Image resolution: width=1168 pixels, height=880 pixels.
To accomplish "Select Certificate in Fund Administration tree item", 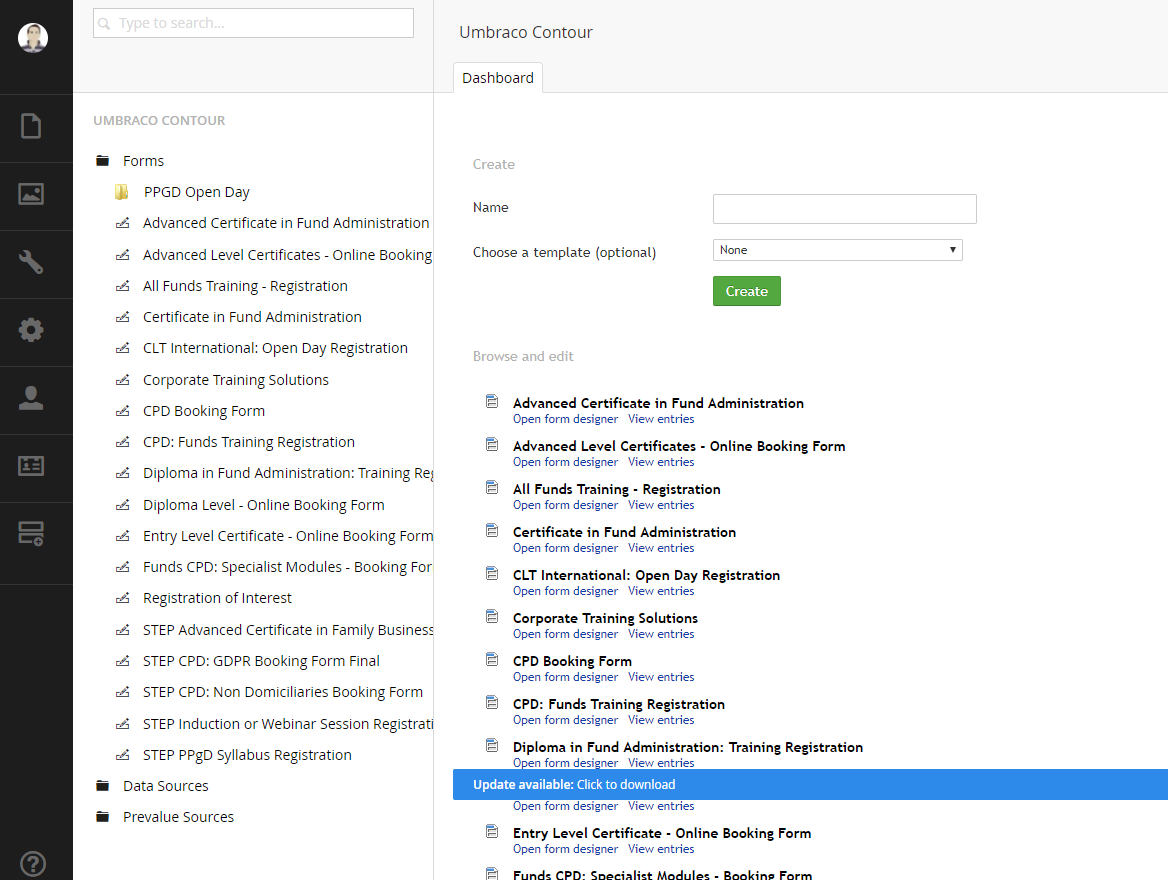I will click(x=253, y=317).
